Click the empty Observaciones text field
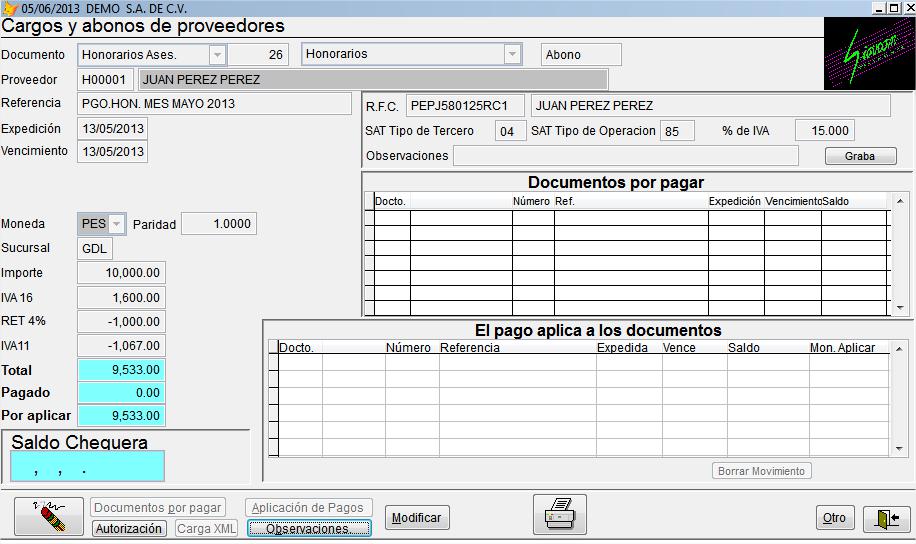Screen dimensions: 916x544 [626, 156]
